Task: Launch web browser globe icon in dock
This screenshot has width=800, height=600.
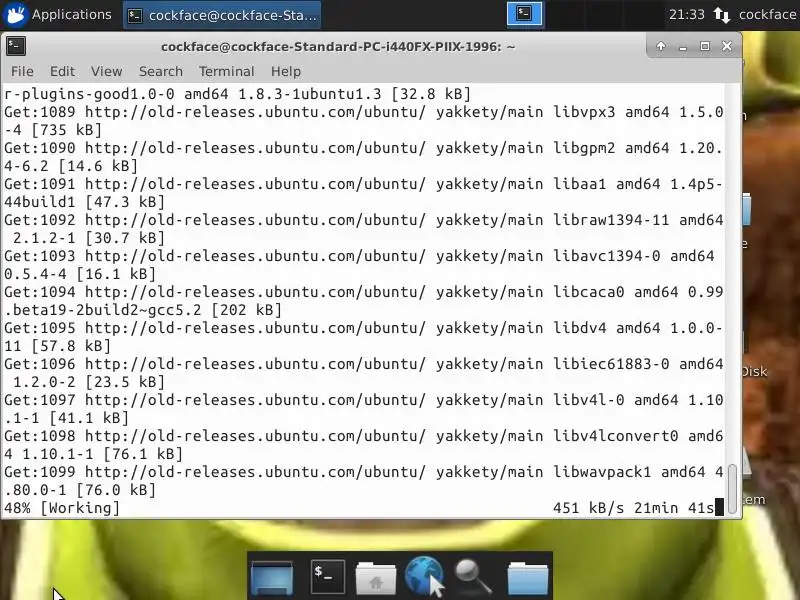Action: pyautogui.click(x=423, y=576)
